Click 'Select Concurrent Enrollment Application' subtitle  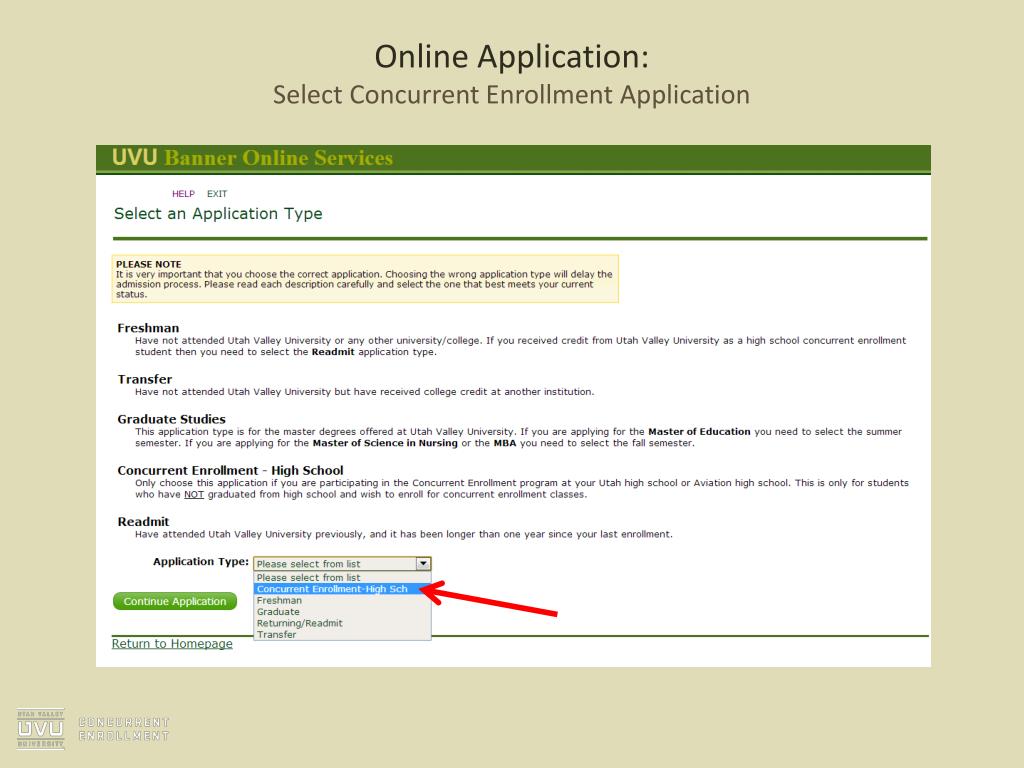click(511, 95)
